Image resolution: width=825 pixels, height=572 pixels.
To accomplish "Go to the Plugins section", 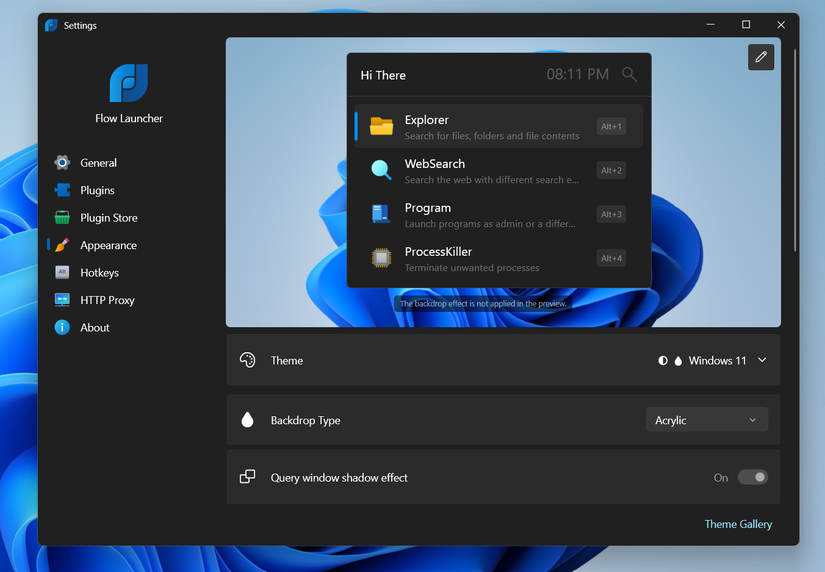I will click(97, 190).
